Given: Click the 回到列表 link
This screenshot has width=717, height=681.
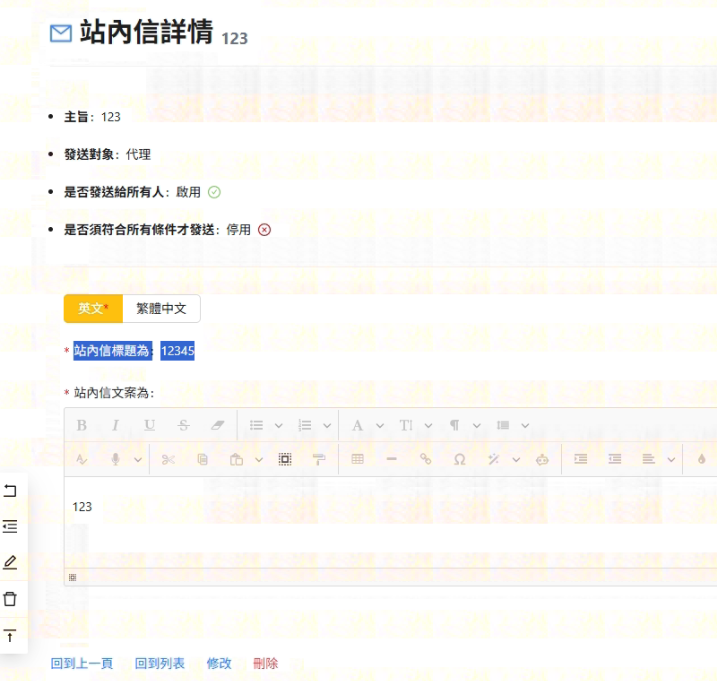Looking at the screenshot, I should pos(160,663).
